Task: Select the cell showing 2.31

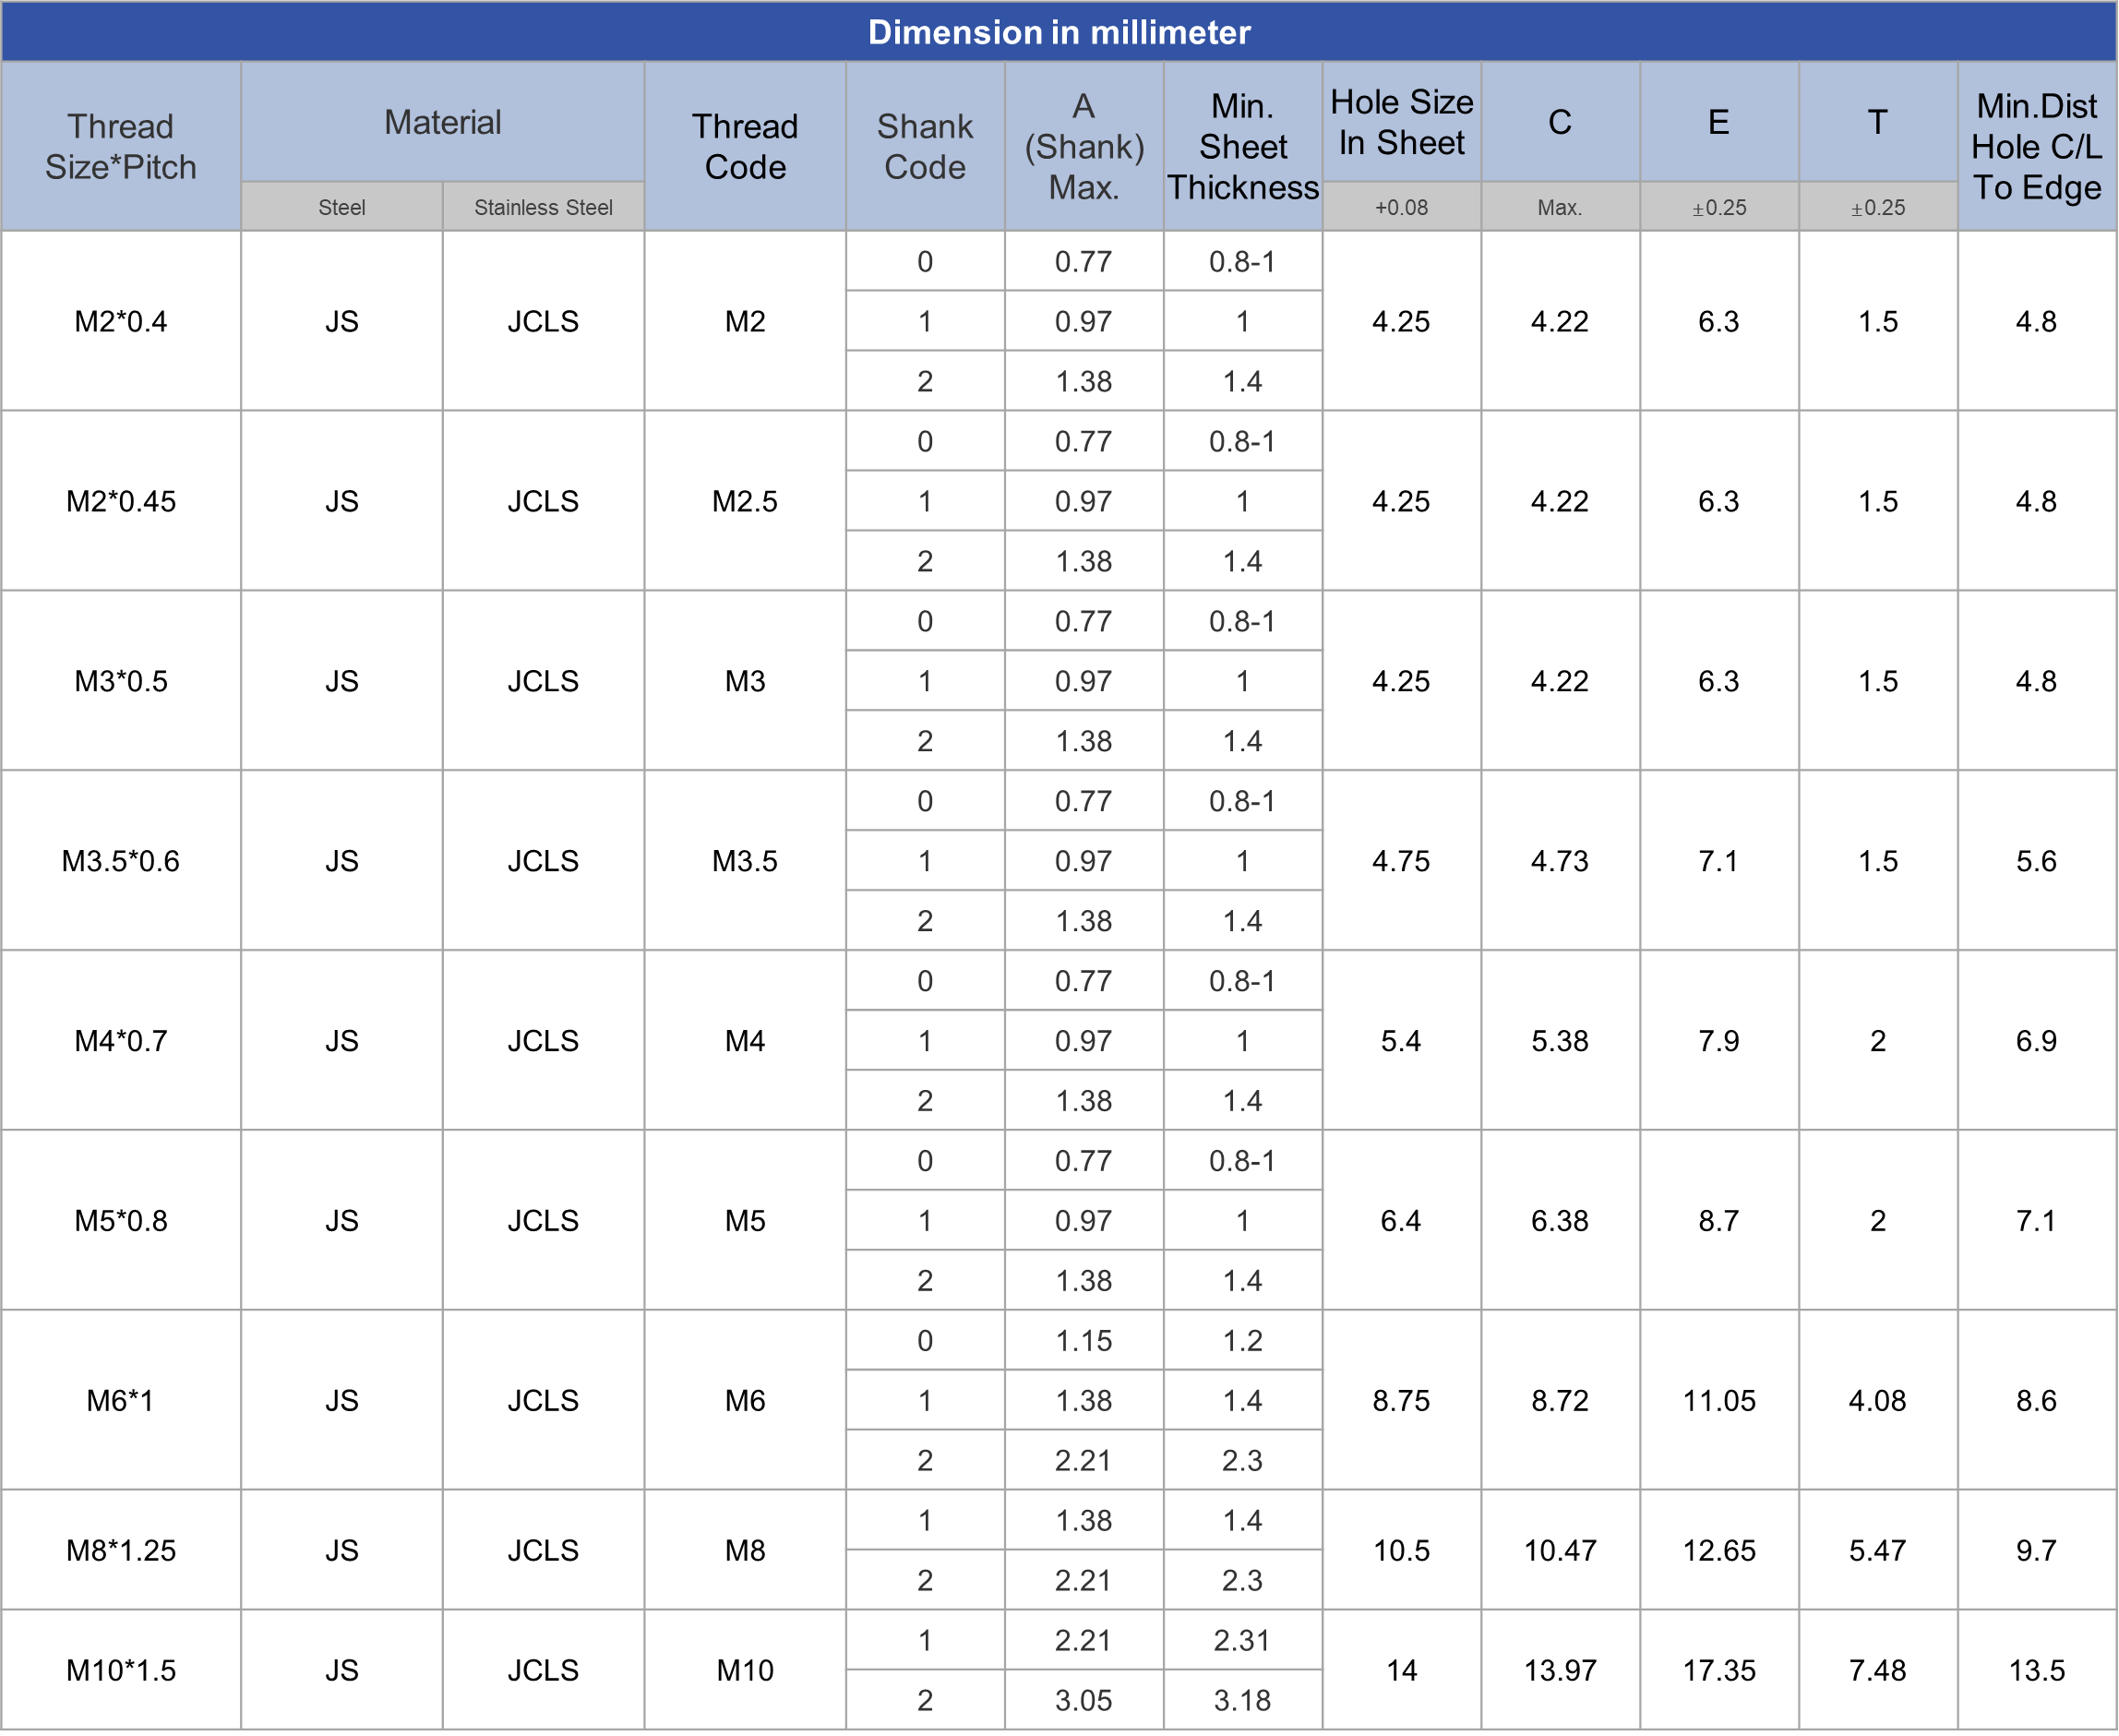Action: click(x=1242, y=1640)
